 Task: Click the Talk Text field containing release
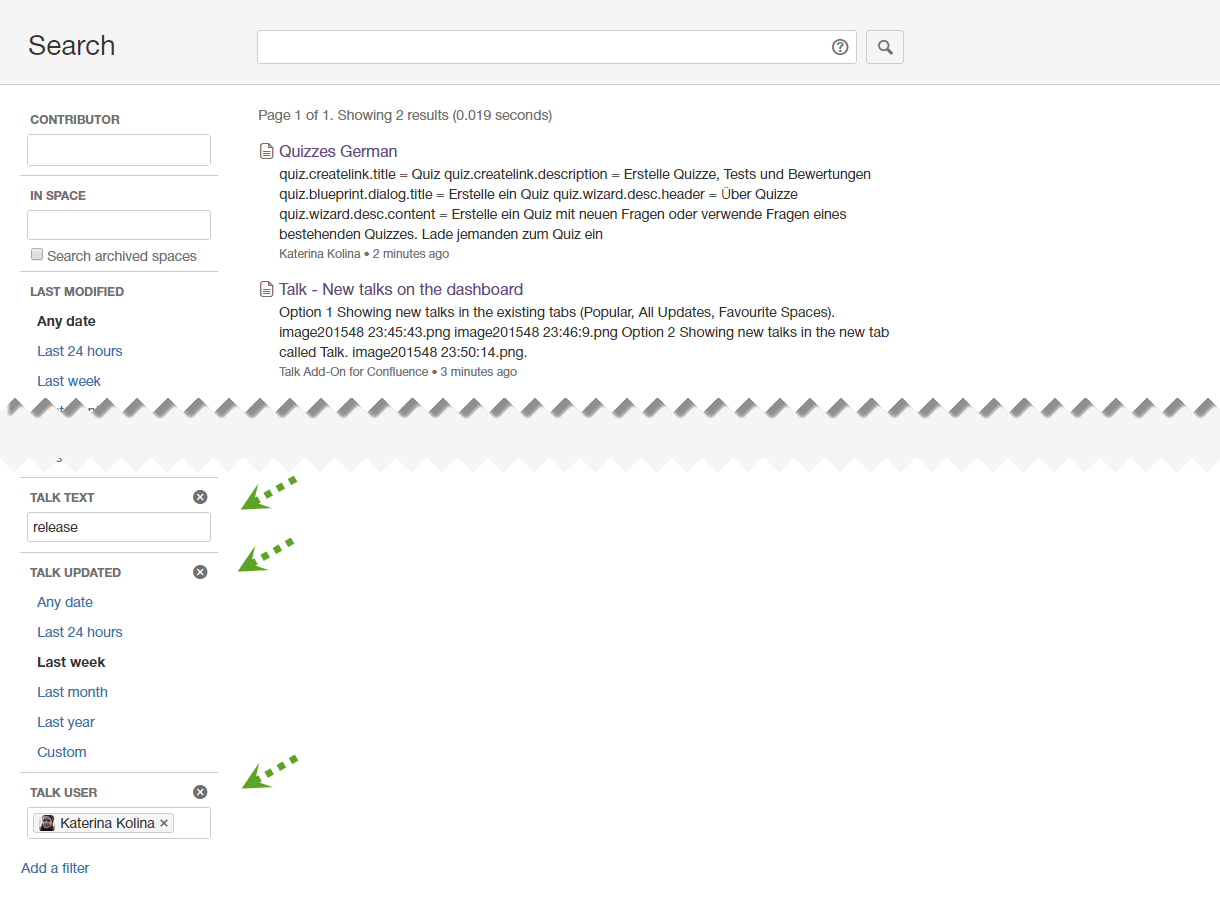tap(119, 527)
